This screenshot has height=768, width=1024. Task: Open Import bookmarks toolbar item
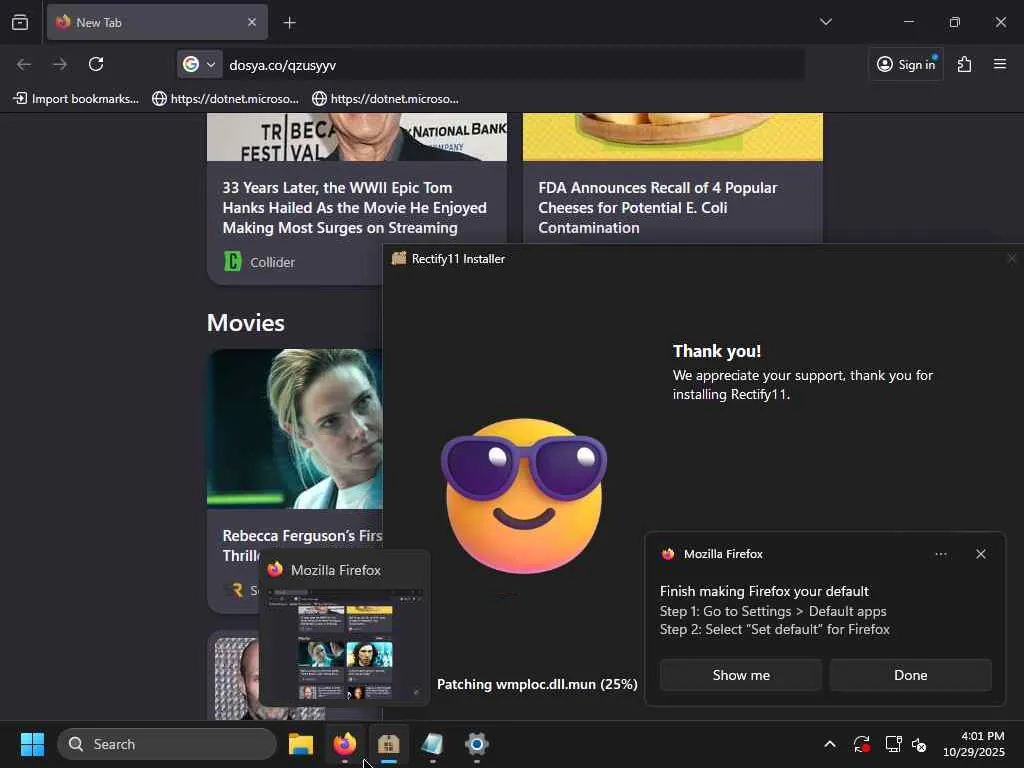point(76,99)
